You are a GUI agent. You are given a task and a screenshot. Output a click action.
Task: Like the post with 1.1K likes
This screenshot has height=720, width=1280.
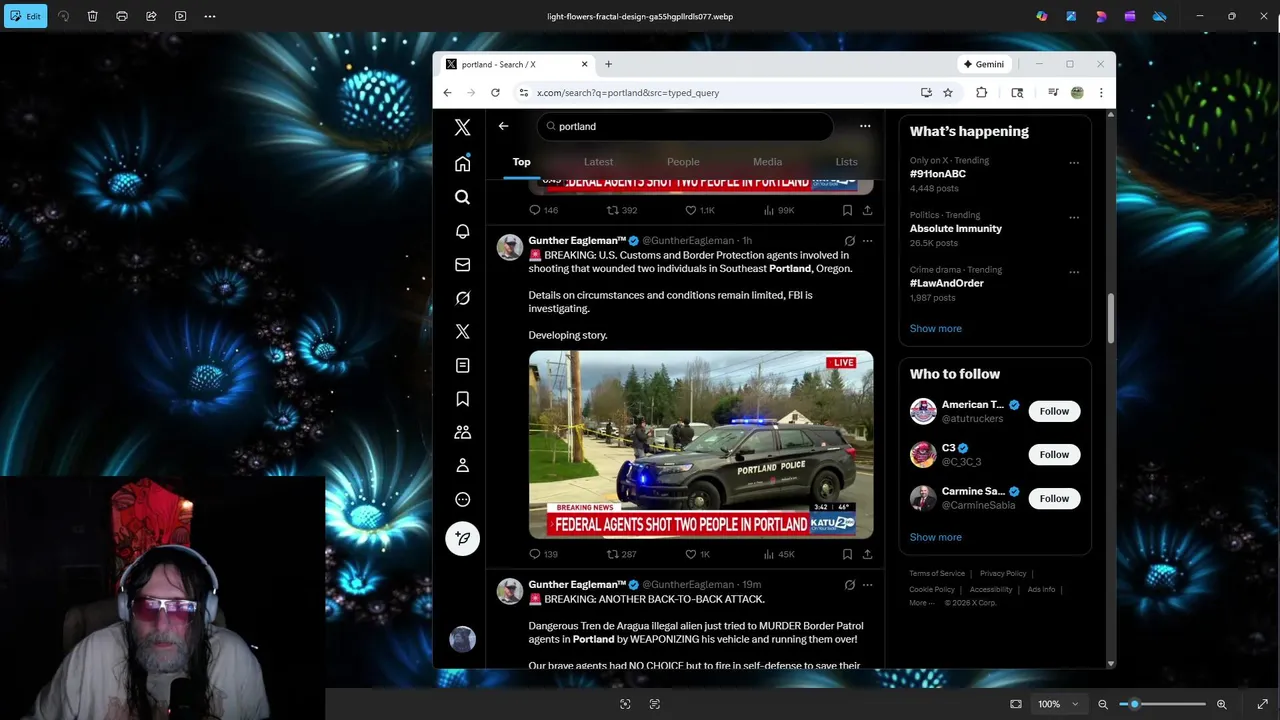pos(699,210)
